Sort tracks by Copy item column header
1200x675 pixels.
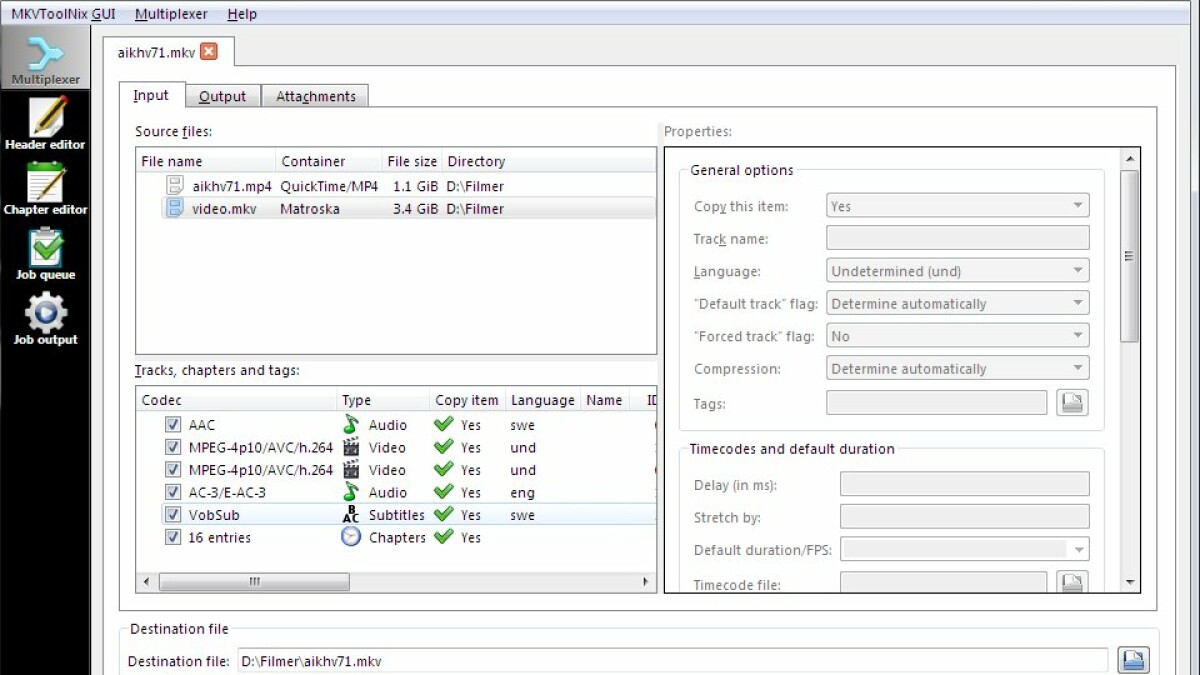click(467, 400)
